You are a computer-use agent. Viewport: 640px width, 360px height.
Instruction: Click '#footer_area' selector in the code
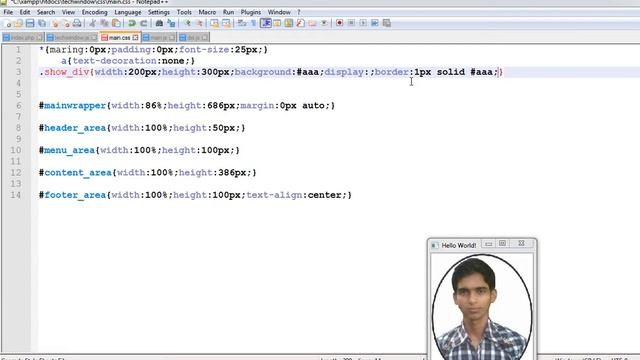[x=73, y=195]
